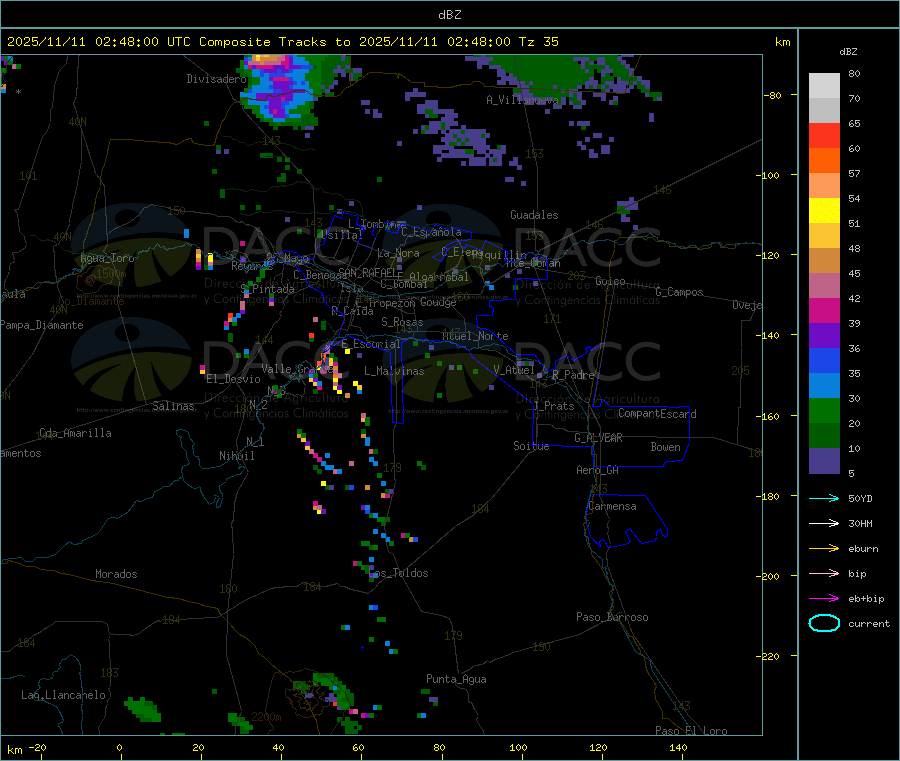
Task: Click the S_Rosas map label
Action: [x=402, y=323]
